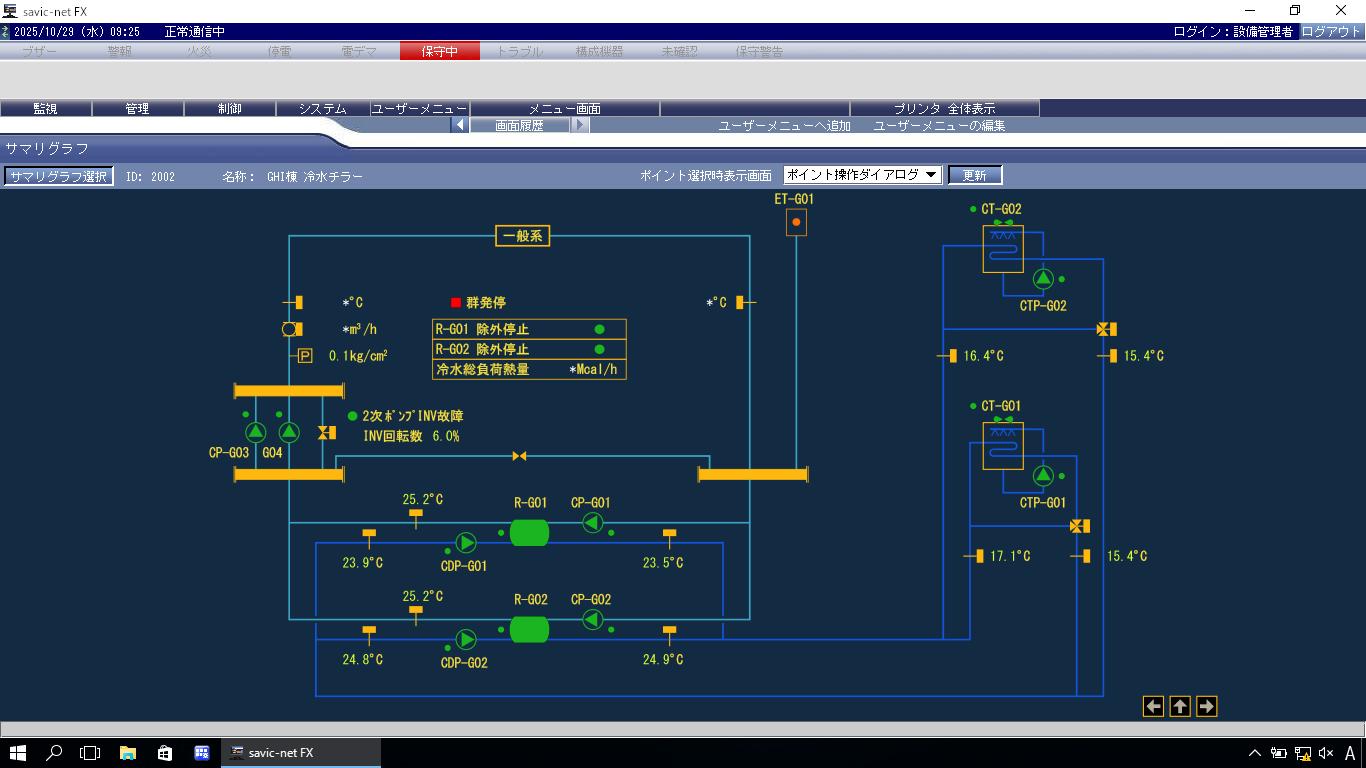This screenshot has width=1366, height=768.
Task: Click the サマリグラフ選択 button
Action: coord(58,176)
